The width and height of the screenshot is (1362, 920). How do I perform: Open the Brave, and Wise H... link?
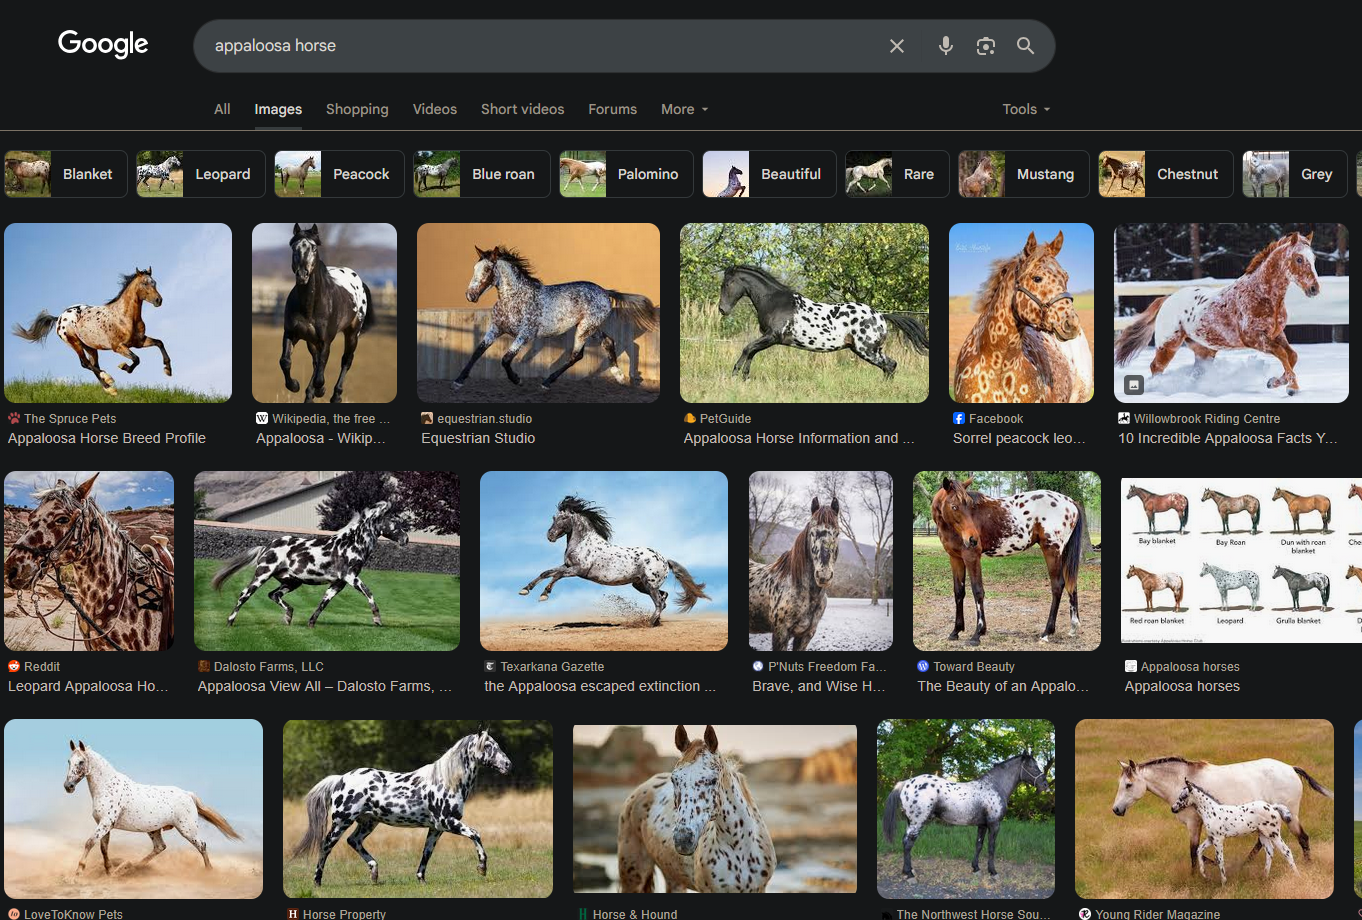pos(819,686)
